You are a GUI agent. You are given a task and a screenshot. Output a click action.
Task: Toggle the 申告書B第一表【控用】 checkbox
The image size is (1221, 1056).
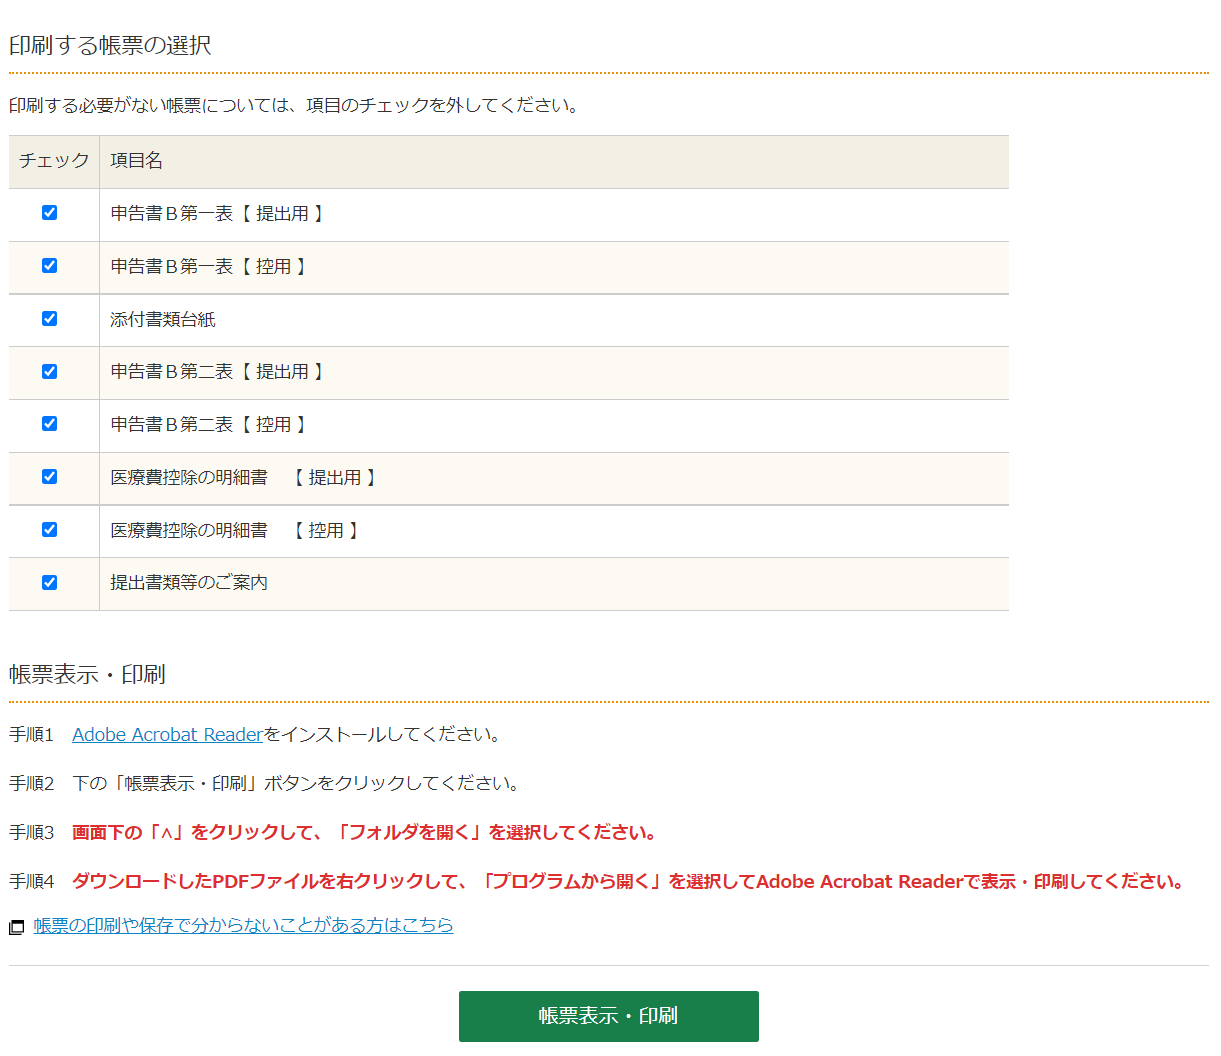click(49, 266)
